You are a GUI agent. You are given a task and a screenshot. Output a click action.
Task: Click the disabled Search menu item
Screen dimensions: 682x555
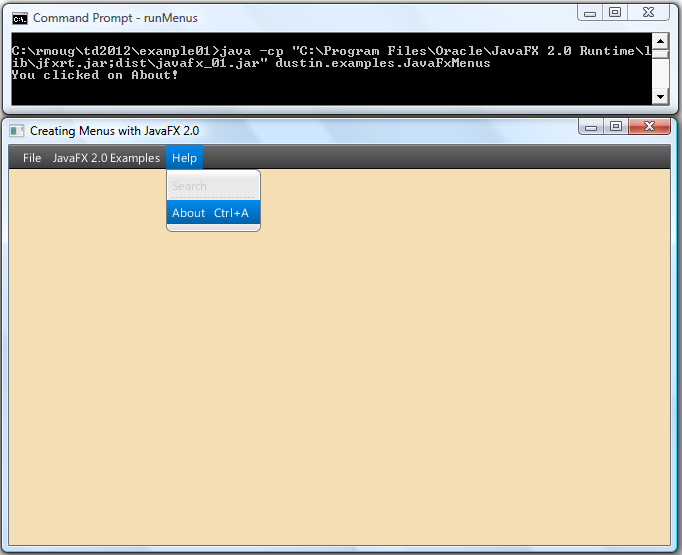click(214, 186)
